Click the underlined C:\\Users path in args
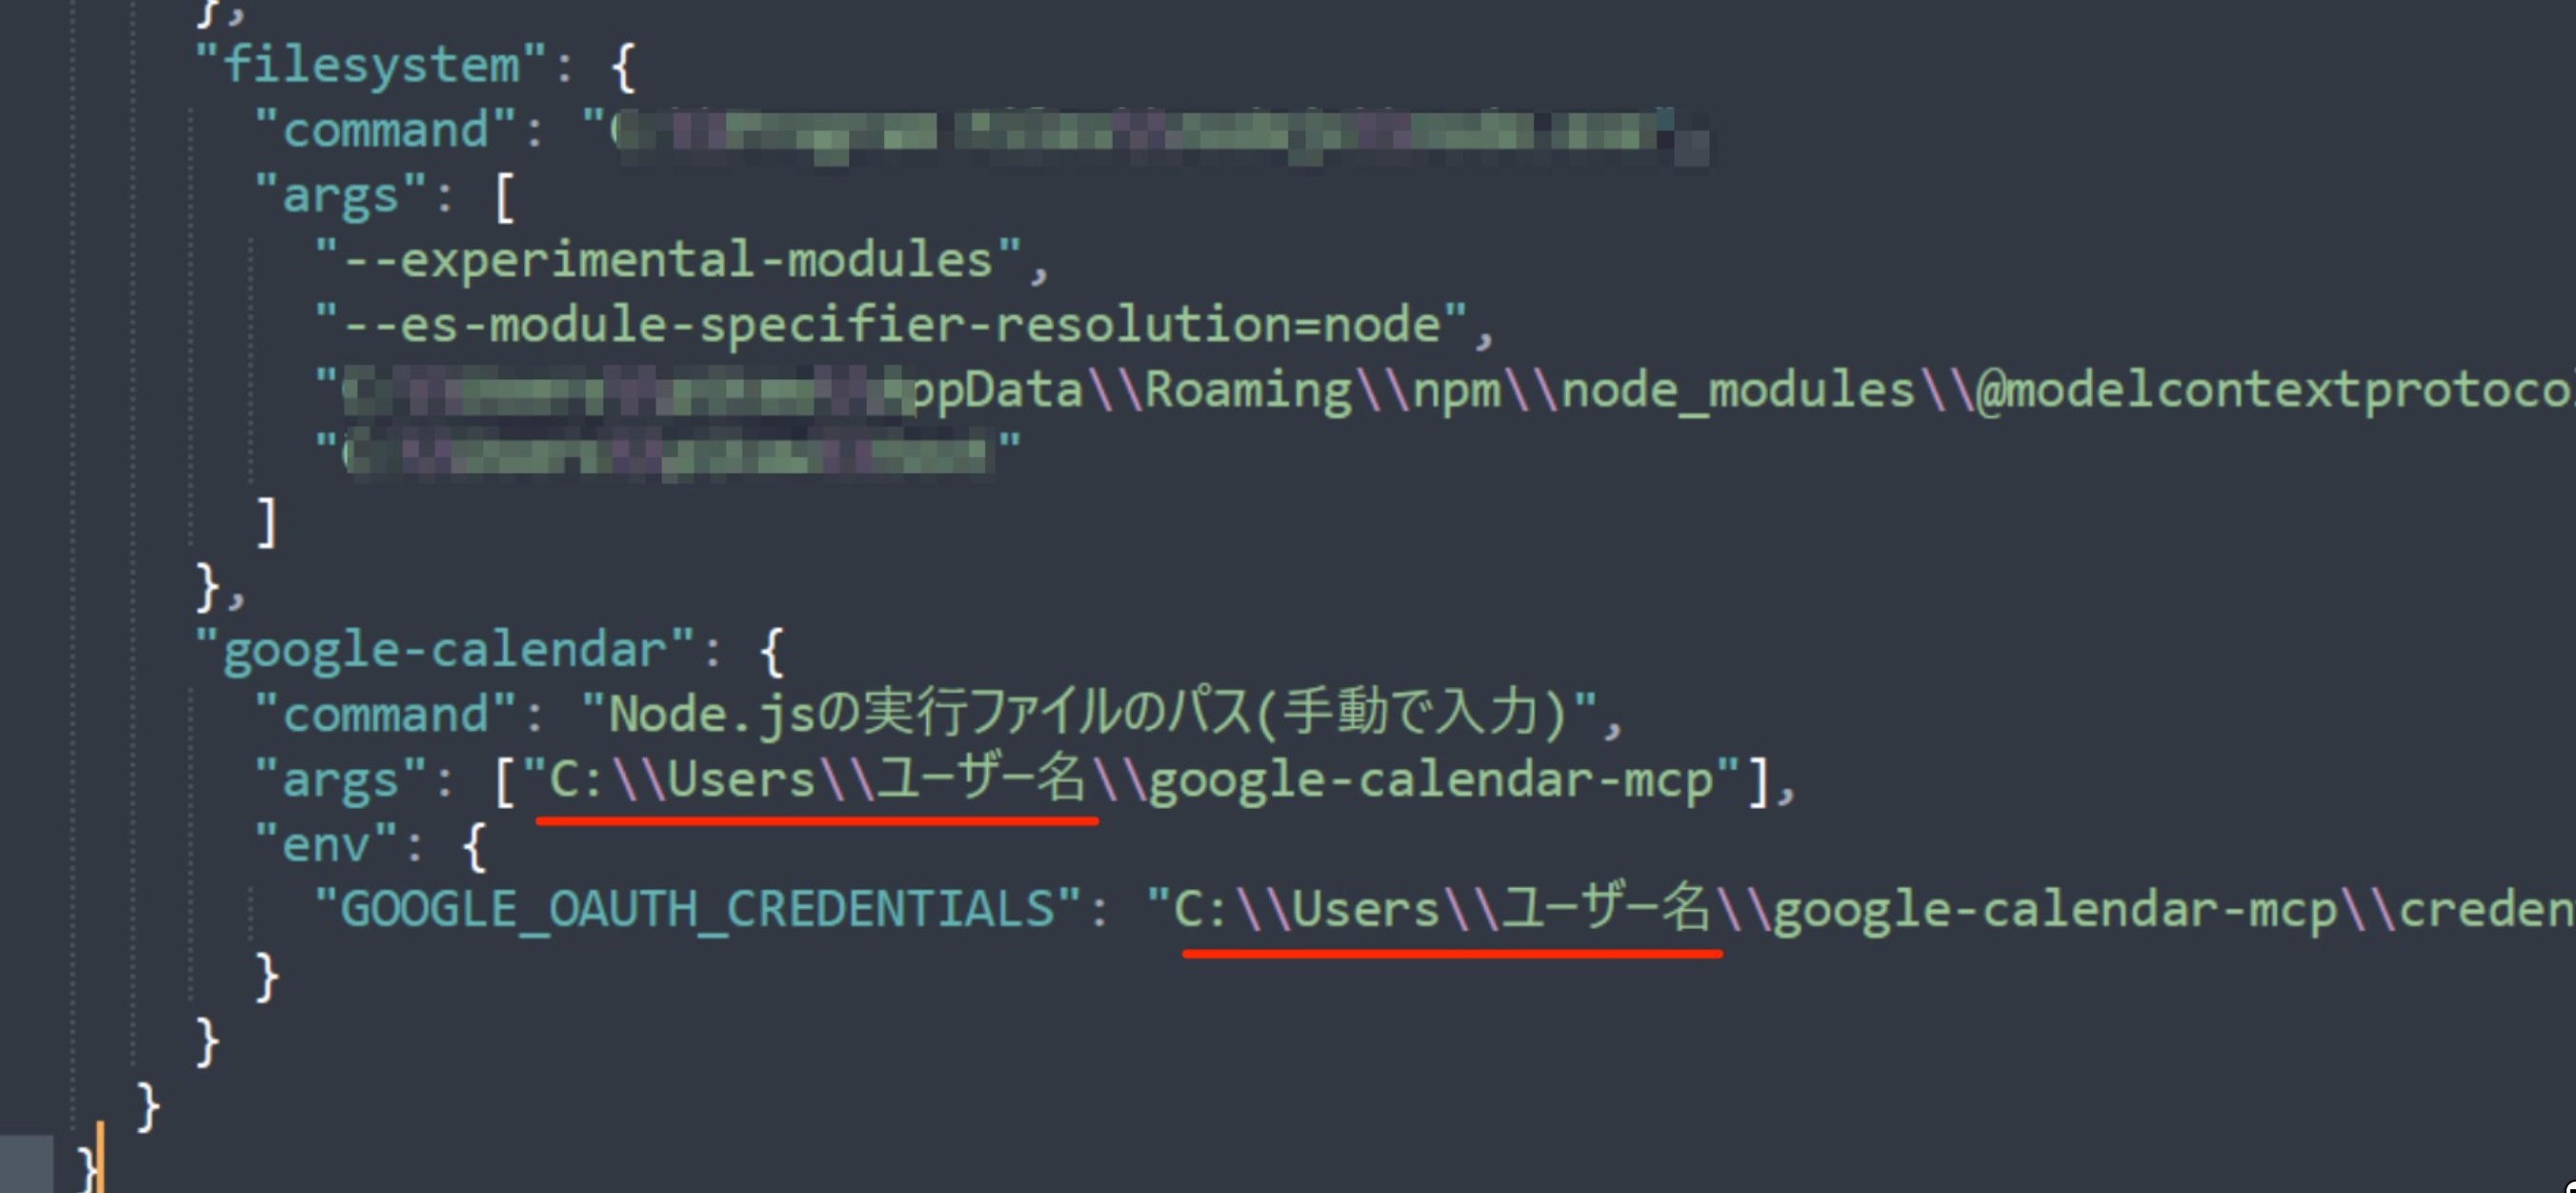This screenshot has height=1193, width=2576. coord(817,780)
